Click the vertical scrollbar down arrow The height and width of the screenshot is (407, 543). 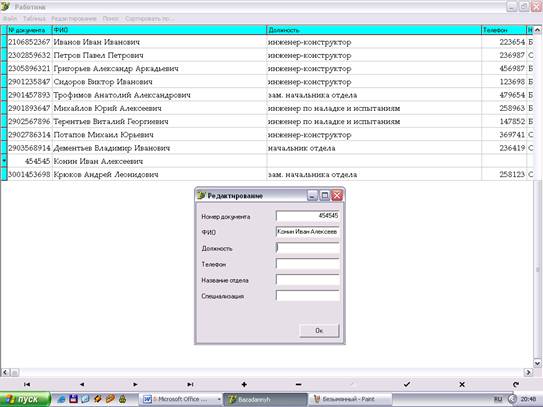[537, 363]
